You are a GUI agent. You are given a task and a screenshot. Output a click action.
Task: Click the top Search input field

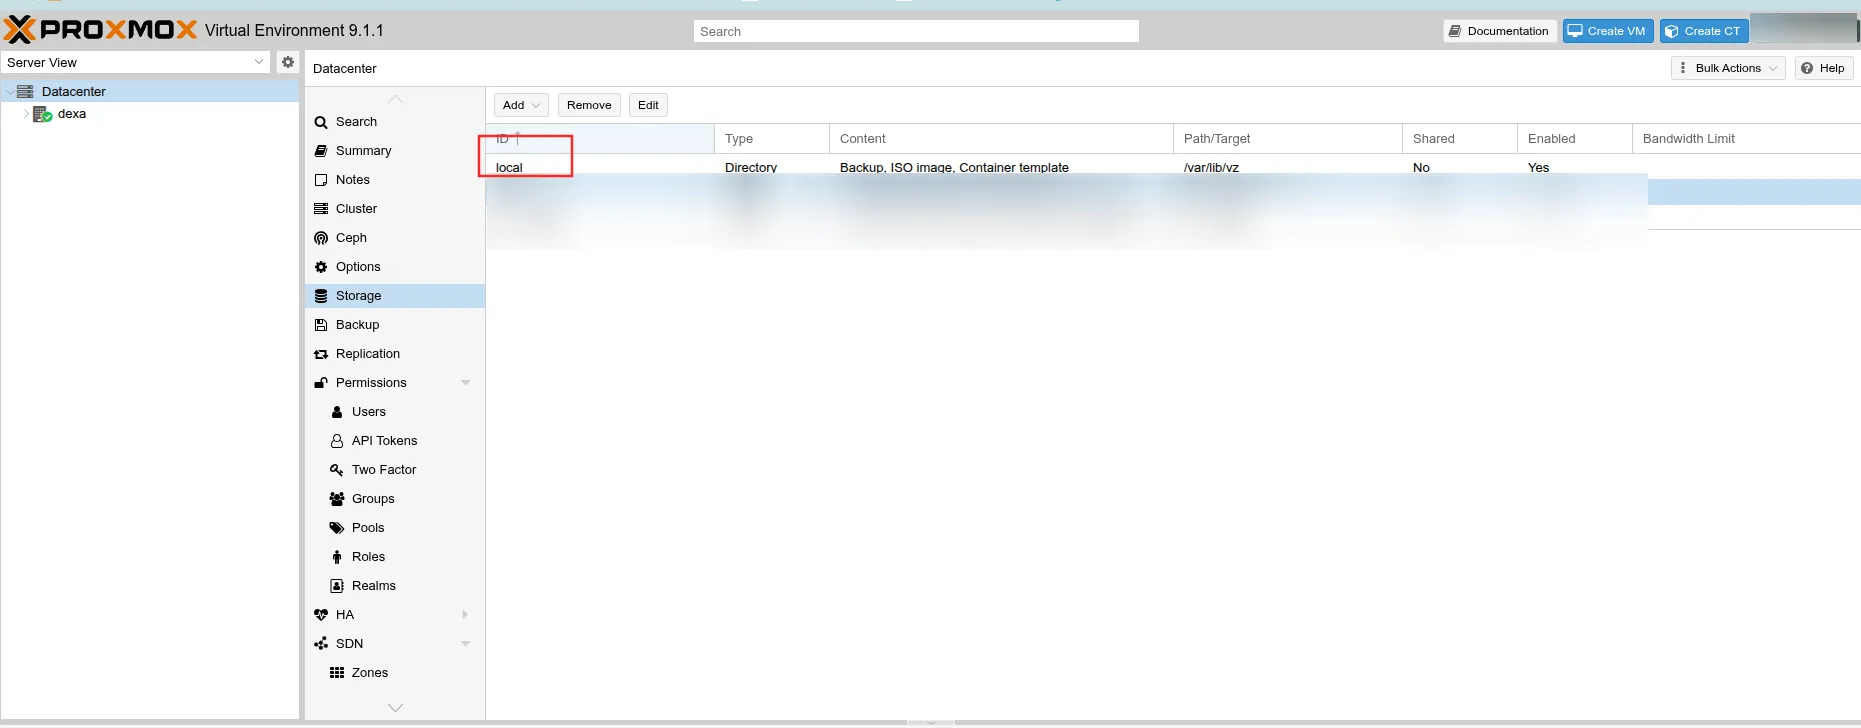(x=915, y=31)
